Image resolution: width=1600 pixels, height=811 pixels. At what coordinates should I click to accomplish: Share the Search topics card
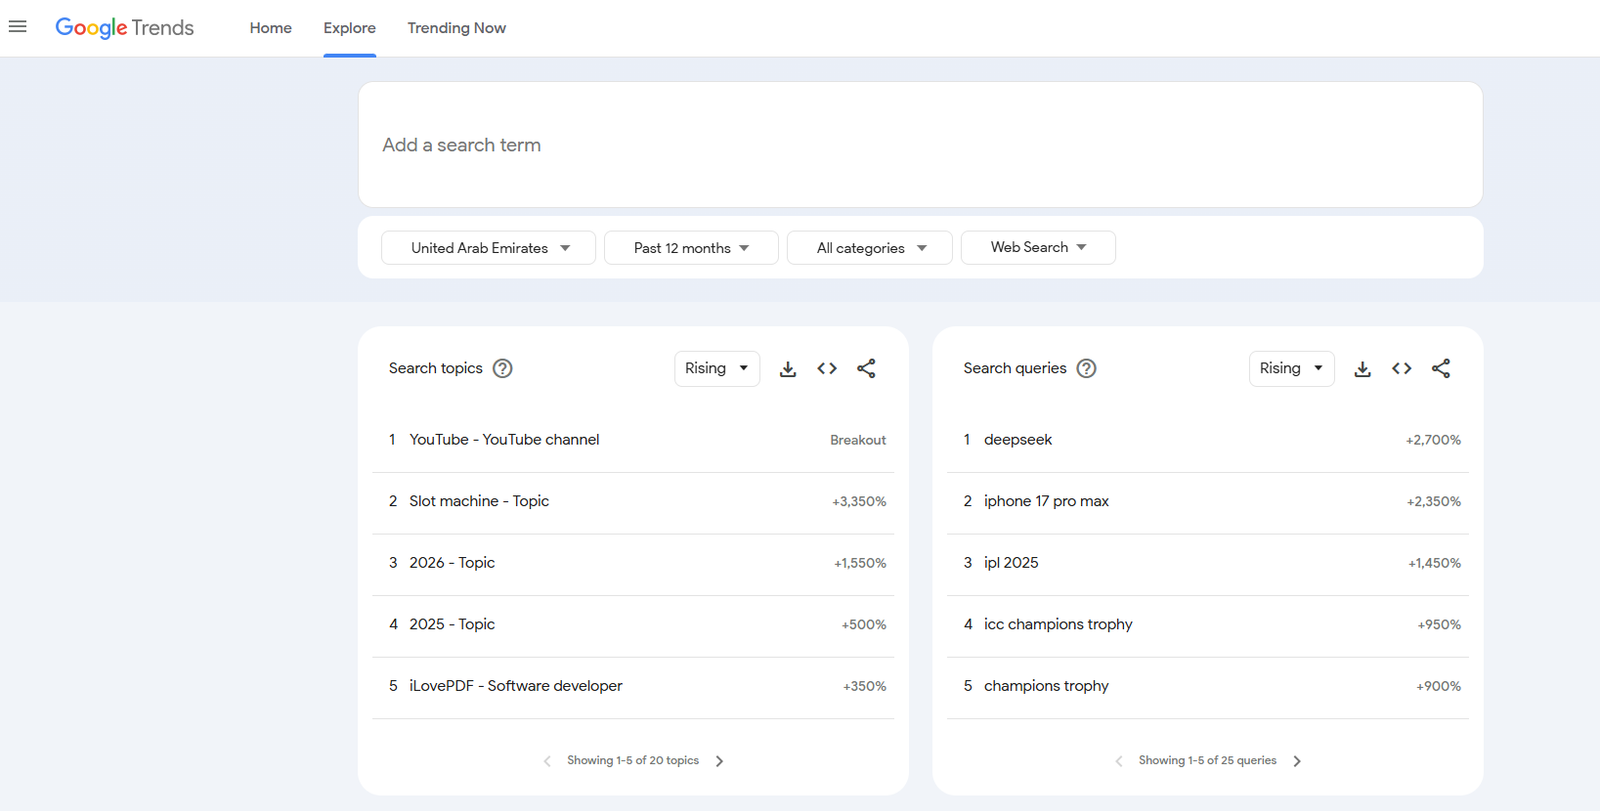click(866, 368)
